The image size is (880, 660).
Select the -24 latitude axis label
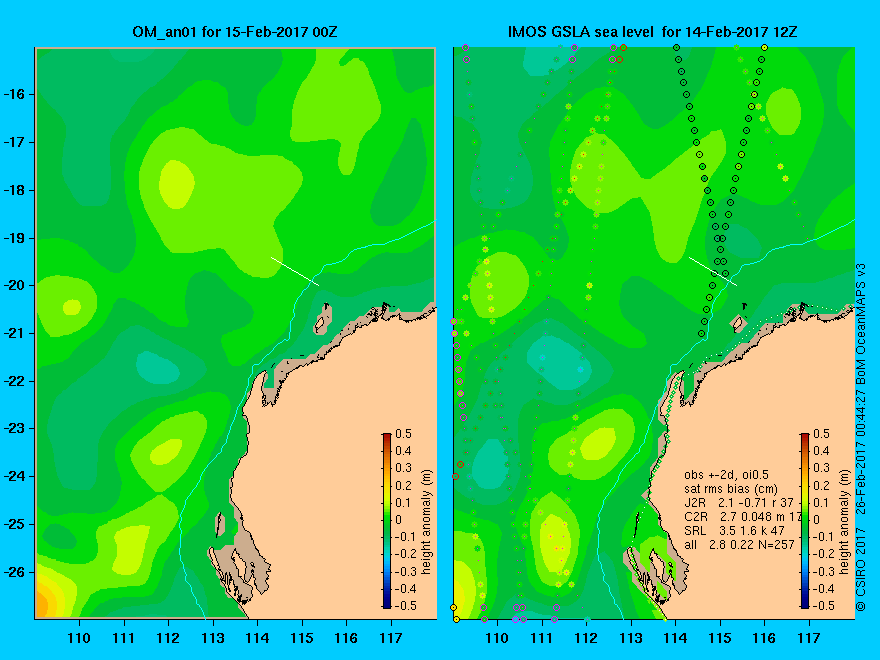[16, 476]
